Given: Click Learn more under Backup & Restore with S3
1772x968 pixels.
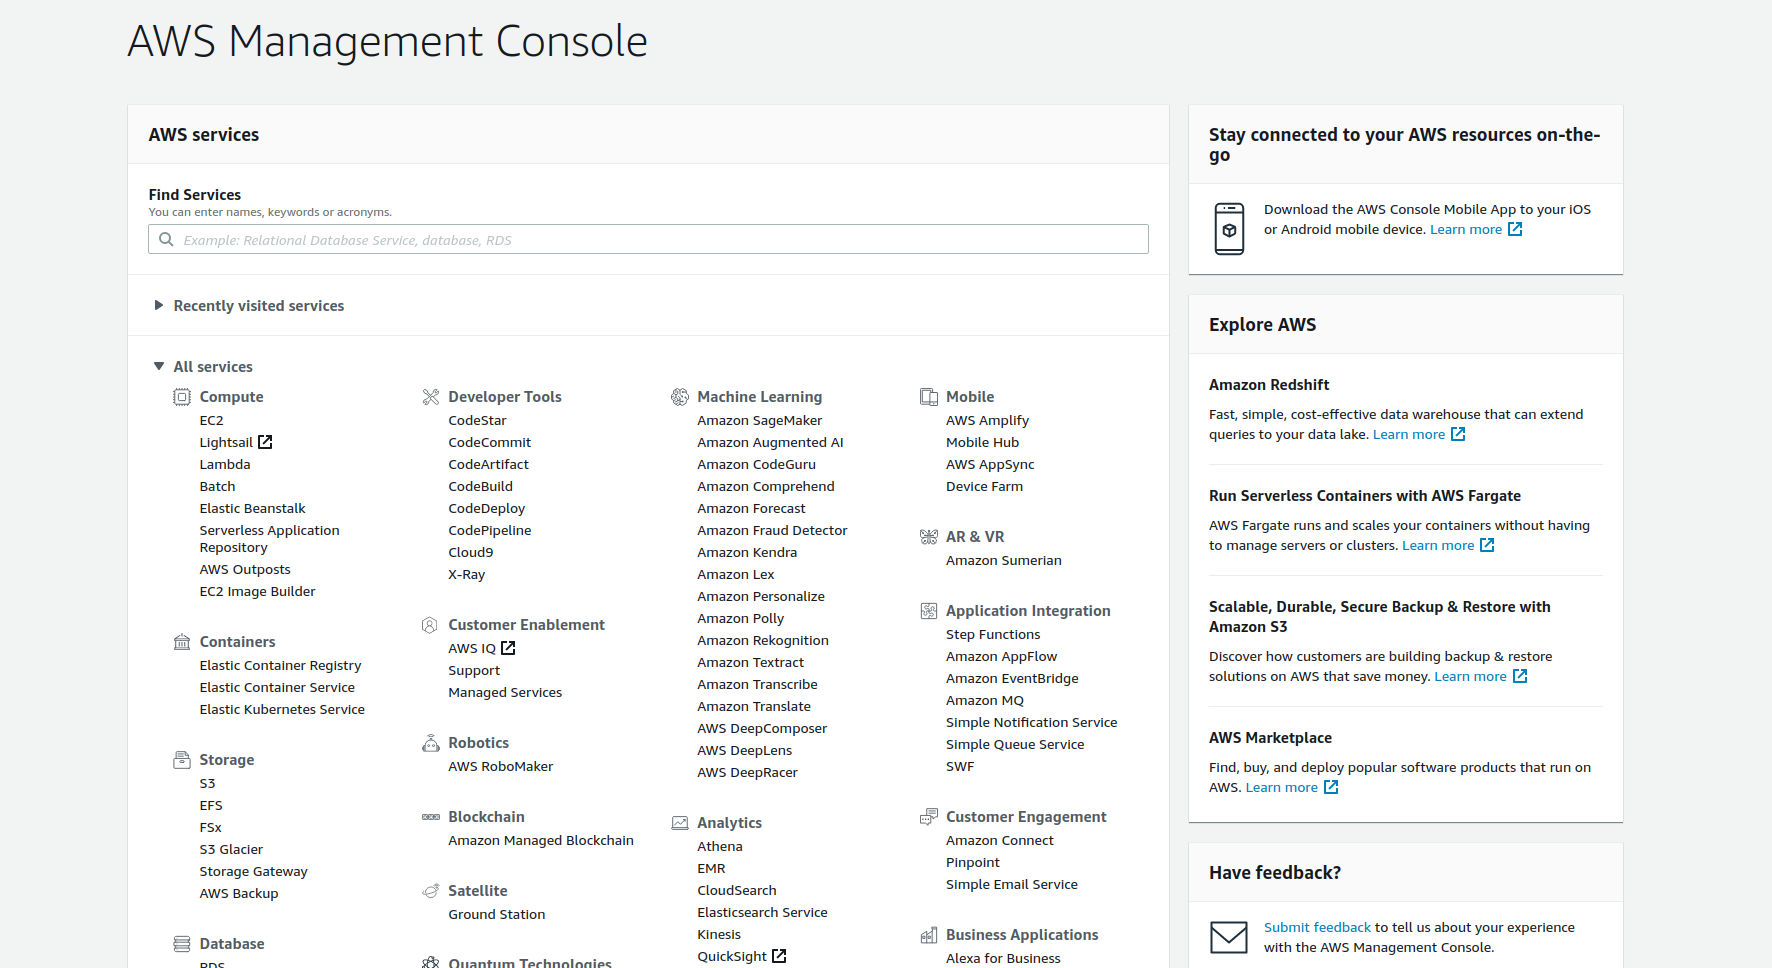Looking at the screenshot, I should (1470, 676).
